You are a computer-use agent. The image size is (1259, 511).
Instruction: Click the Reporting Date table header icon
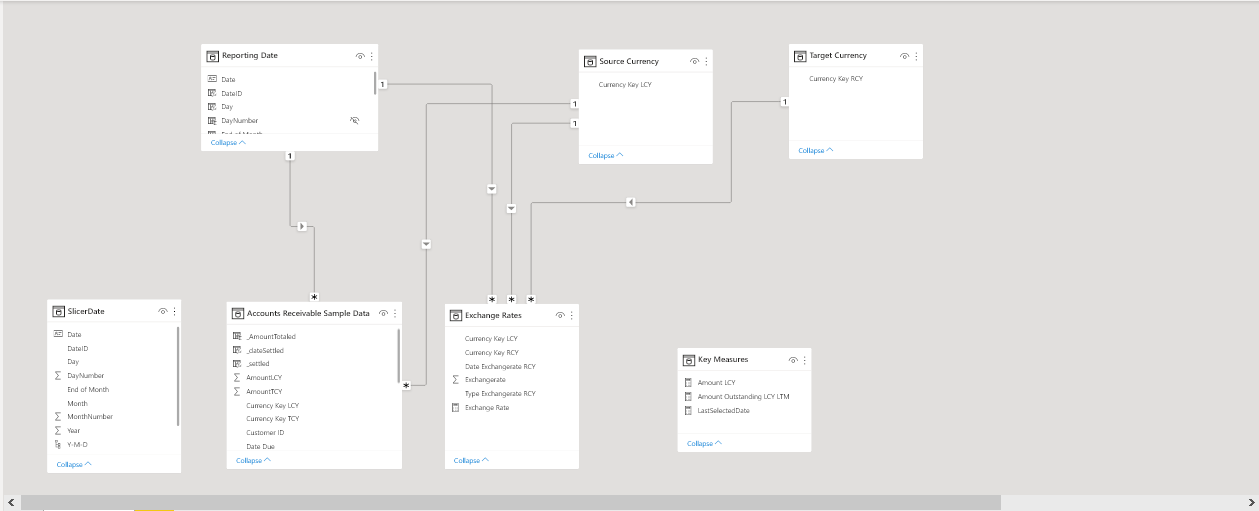click(212, 56)
